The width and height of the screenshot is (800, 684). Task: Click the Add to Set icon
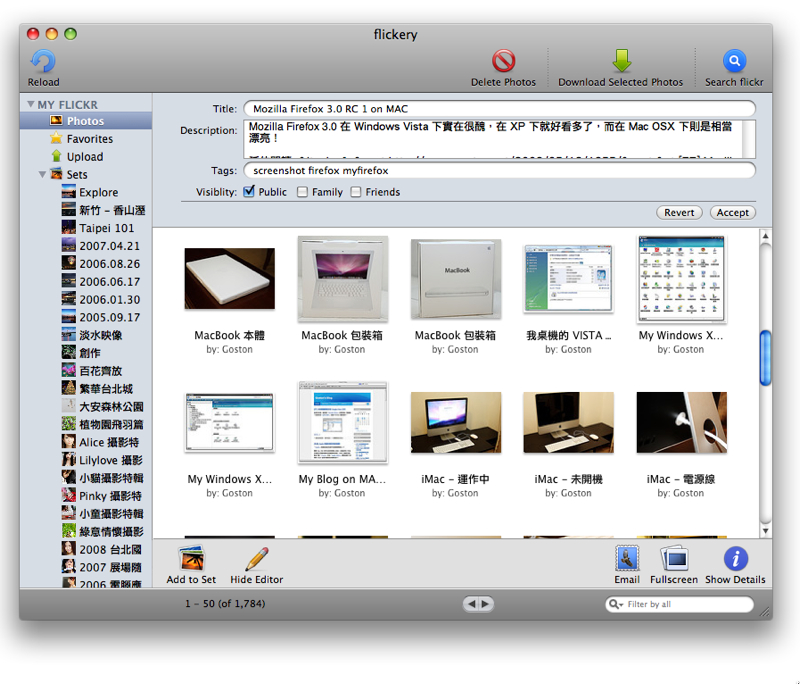click(x=191, y=559)
